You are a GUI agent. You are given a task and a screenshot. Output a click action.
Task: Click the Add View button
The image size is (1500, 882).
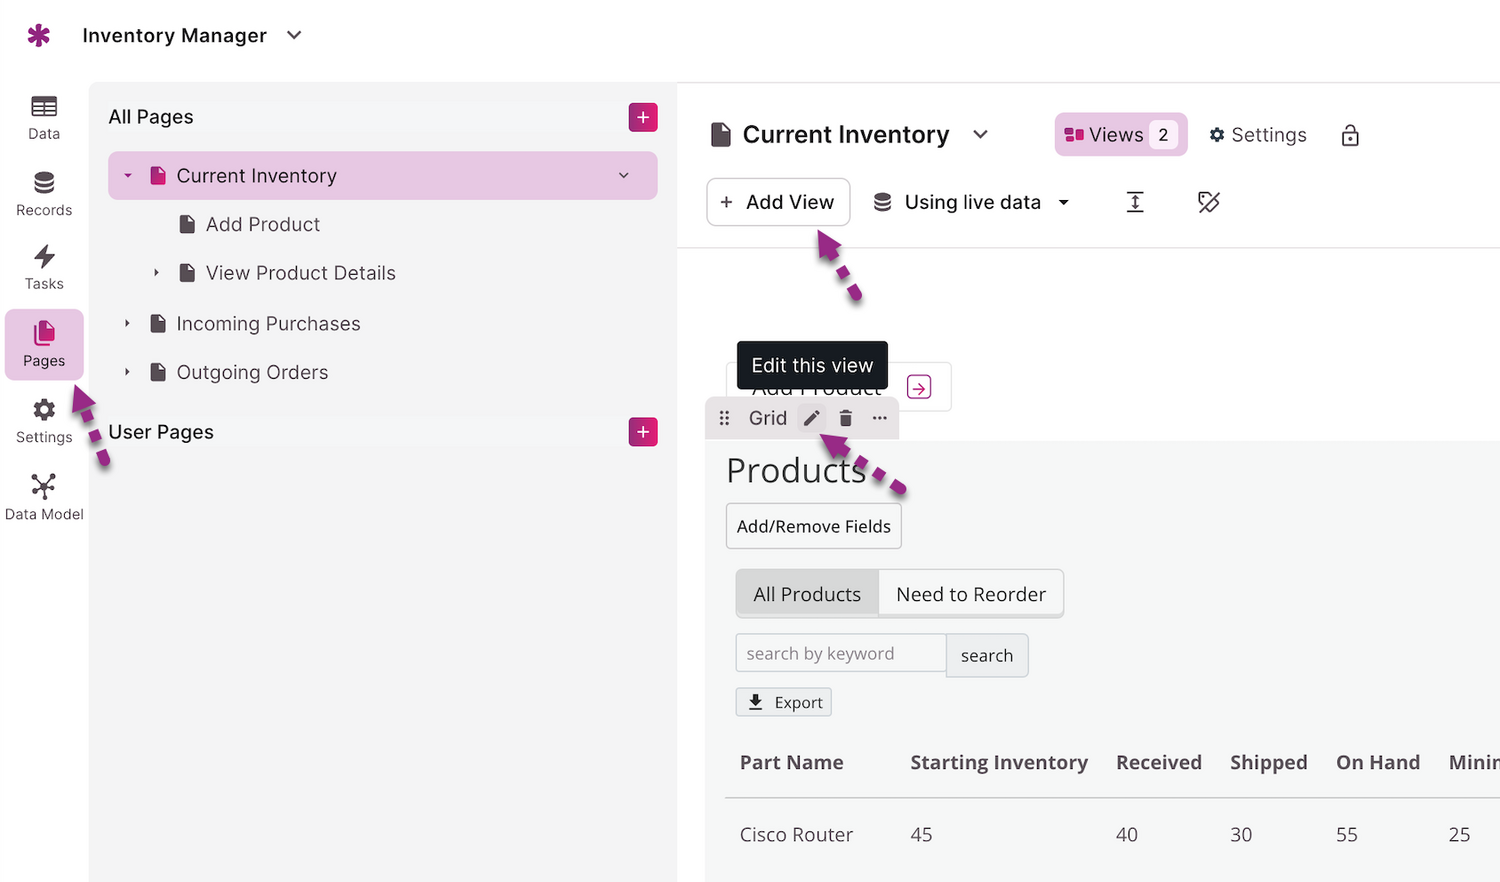(778, 202)
